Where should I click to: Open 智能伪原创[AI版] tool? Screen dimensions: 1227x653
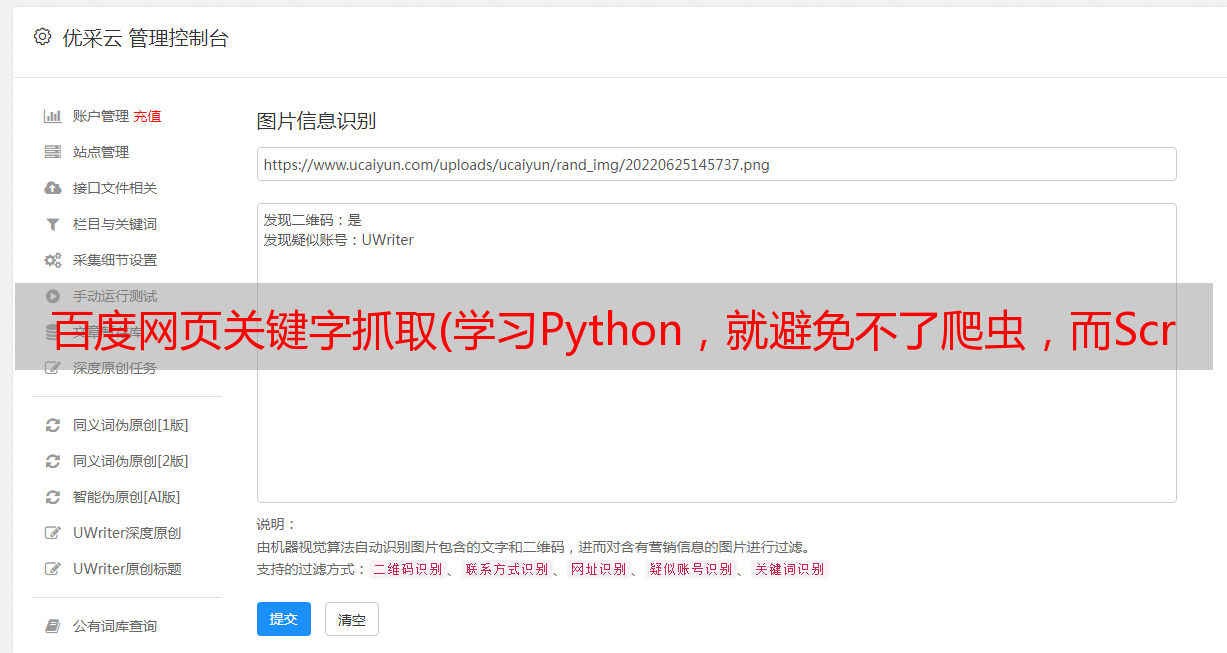126,497
